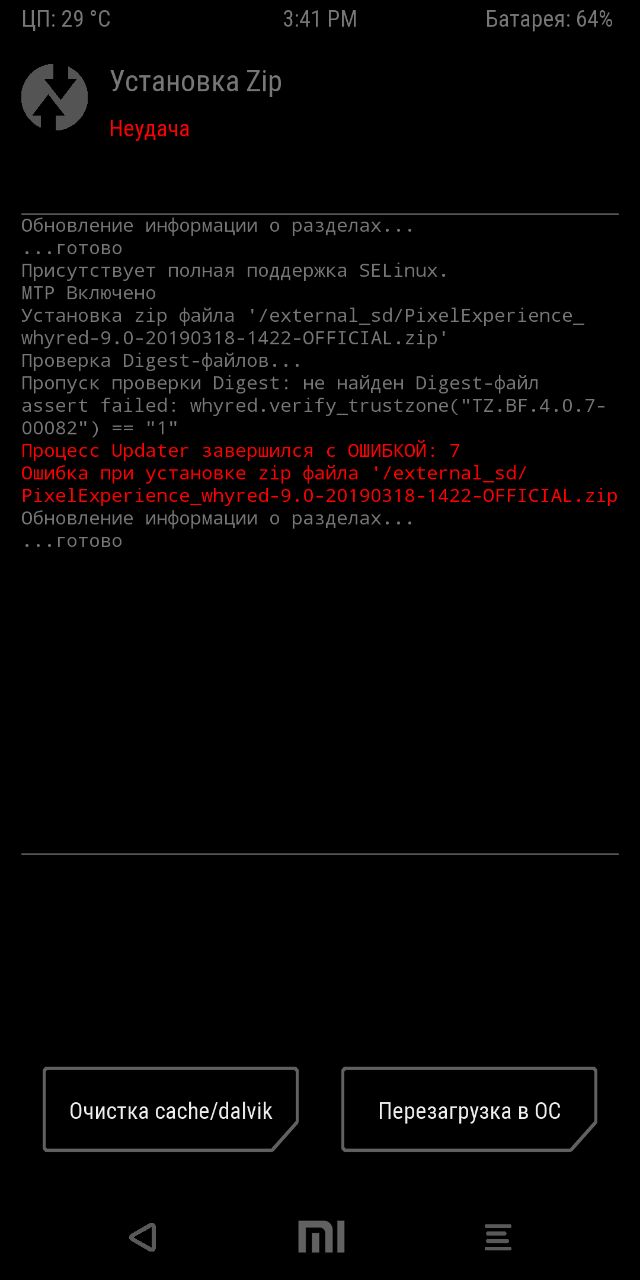Image resolution: width=640 pixels, height=1280 pixels.
Task: Tap the Mi home navigation icon
Action: [x=321, y=1238]
